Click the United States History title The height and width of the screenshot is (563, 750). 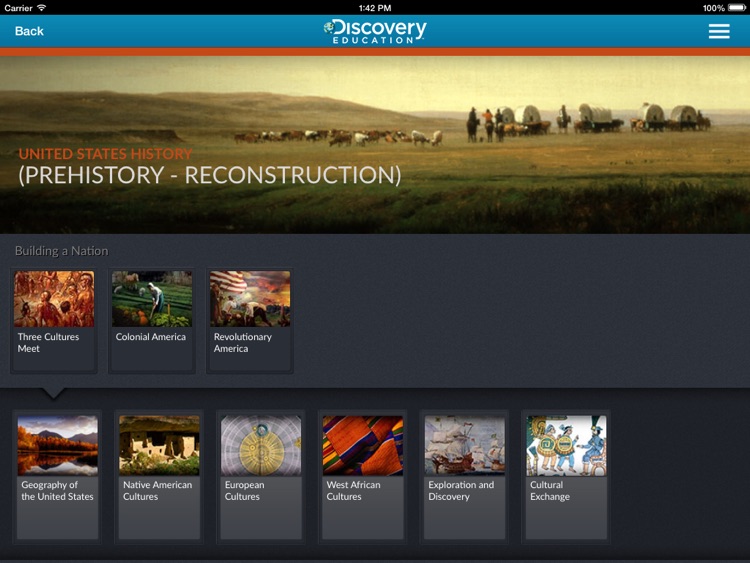pyautogui.click(x=105, y=154)
